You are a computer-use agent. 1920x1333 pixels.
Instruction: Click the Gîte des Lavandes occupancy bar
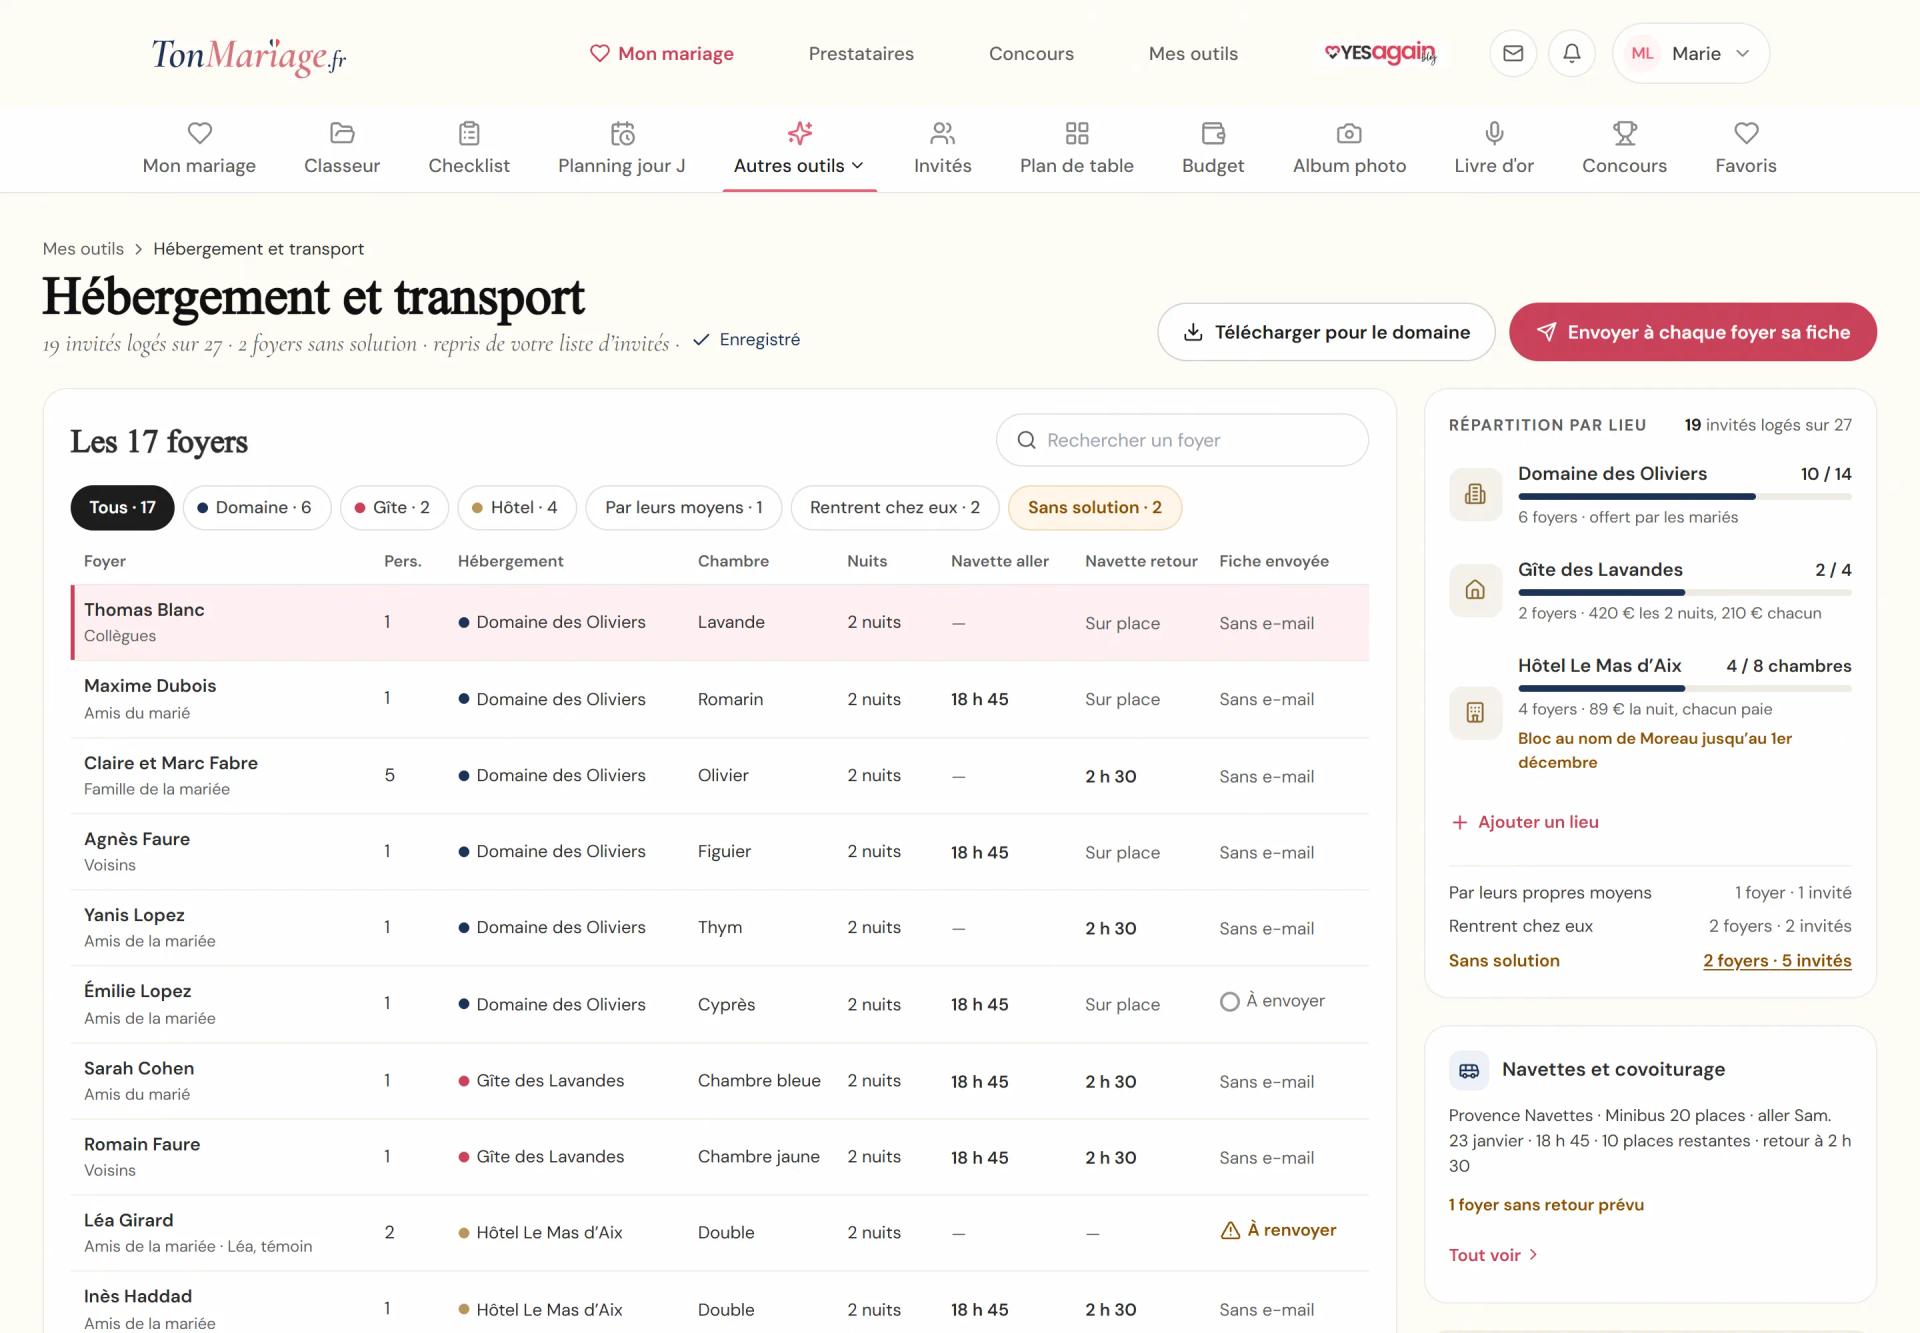(1685, 592)
